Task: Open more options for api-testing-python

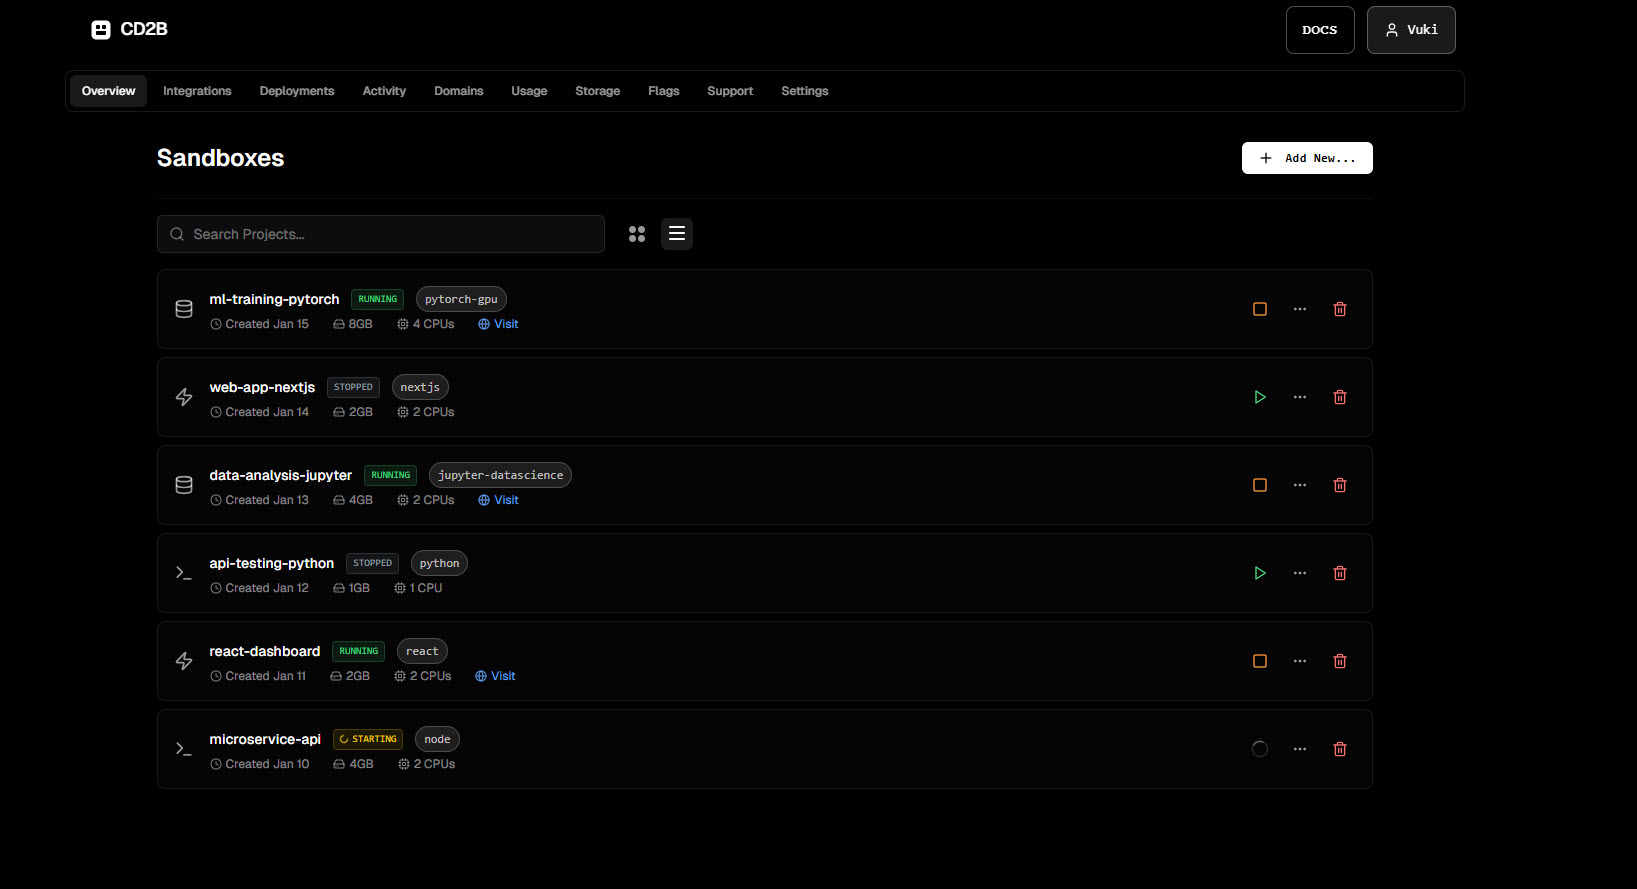Action: click(1300, 573)
